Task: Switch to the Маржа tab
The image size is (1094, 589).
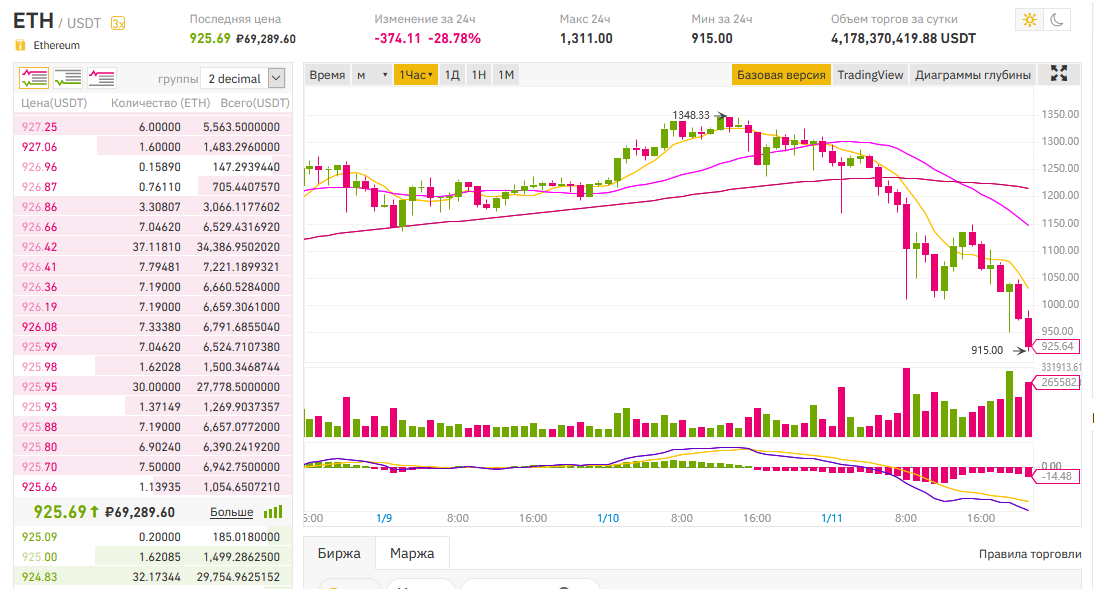Action: (x=412, y=553)
